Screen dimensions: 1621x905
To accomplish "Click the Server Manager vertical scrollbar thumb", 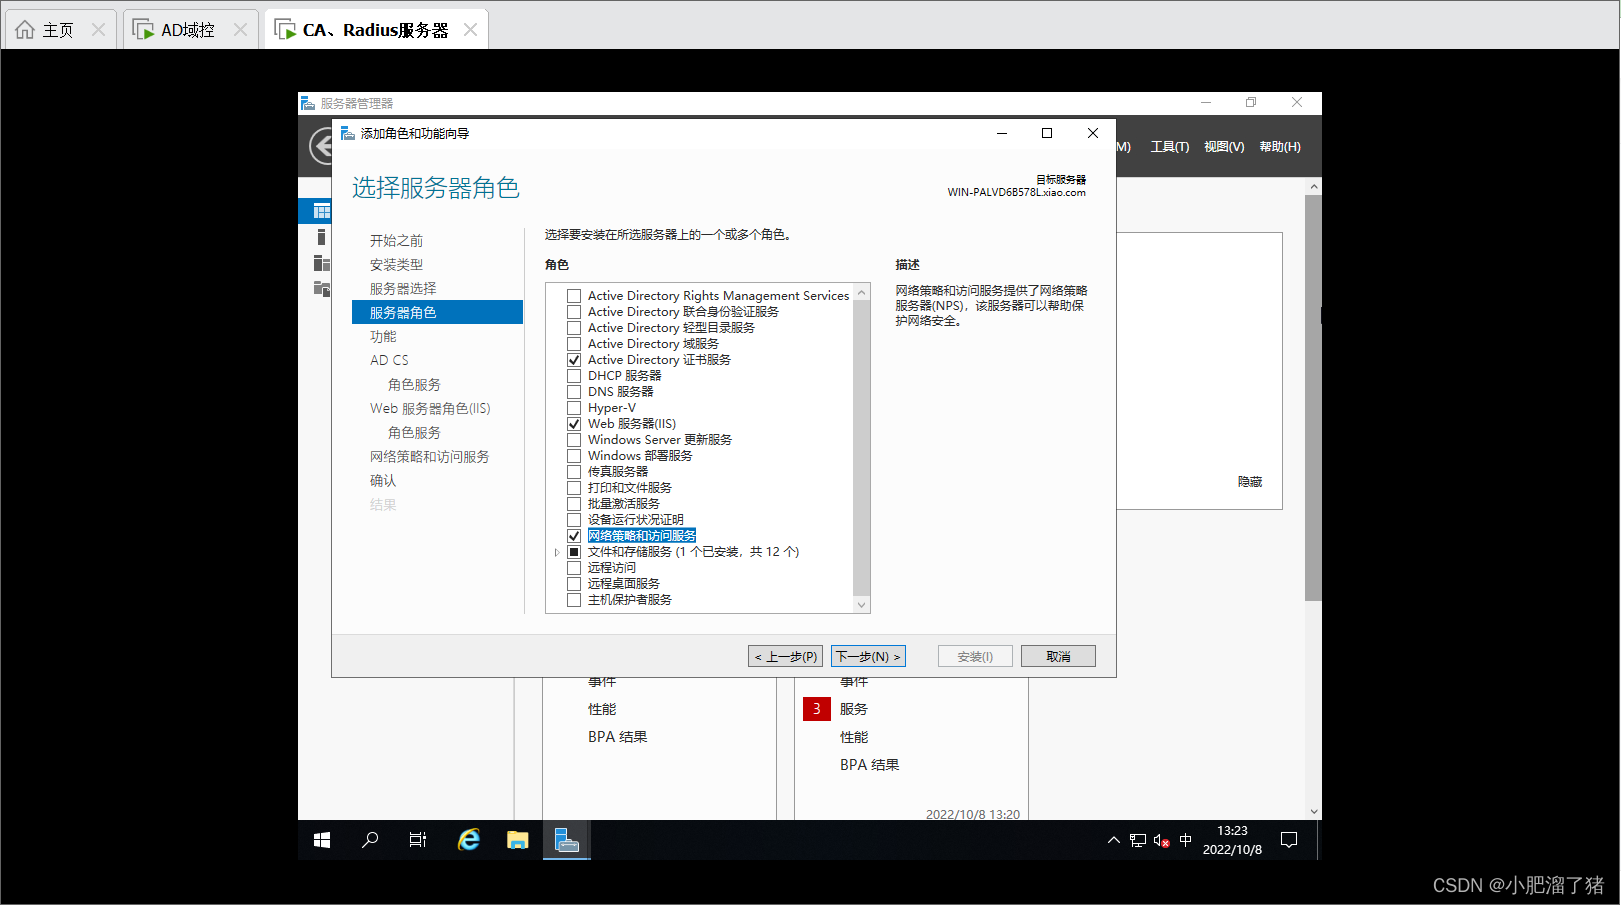I will point(1313,398).
